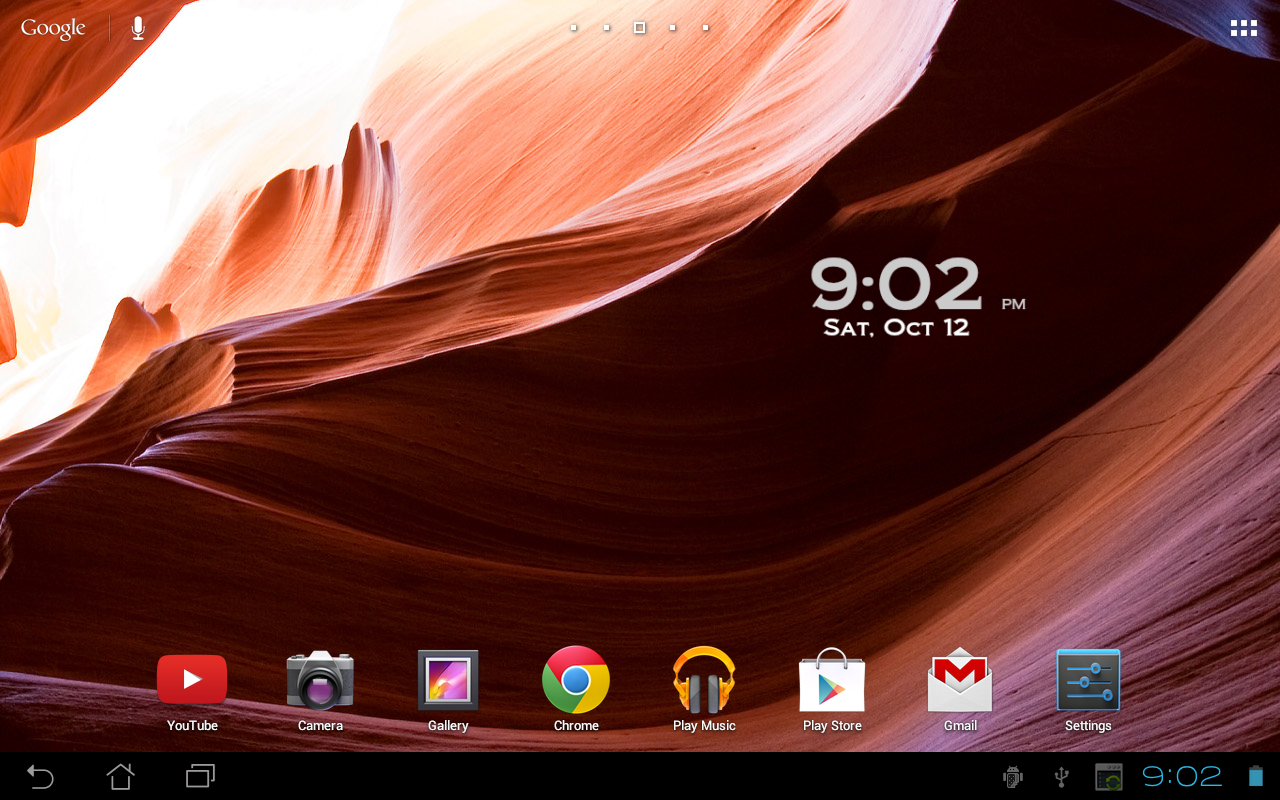Tap the USB debugging status icon
The height and width of the screenshot is (800, 1280).
[x=1012, y=776]
